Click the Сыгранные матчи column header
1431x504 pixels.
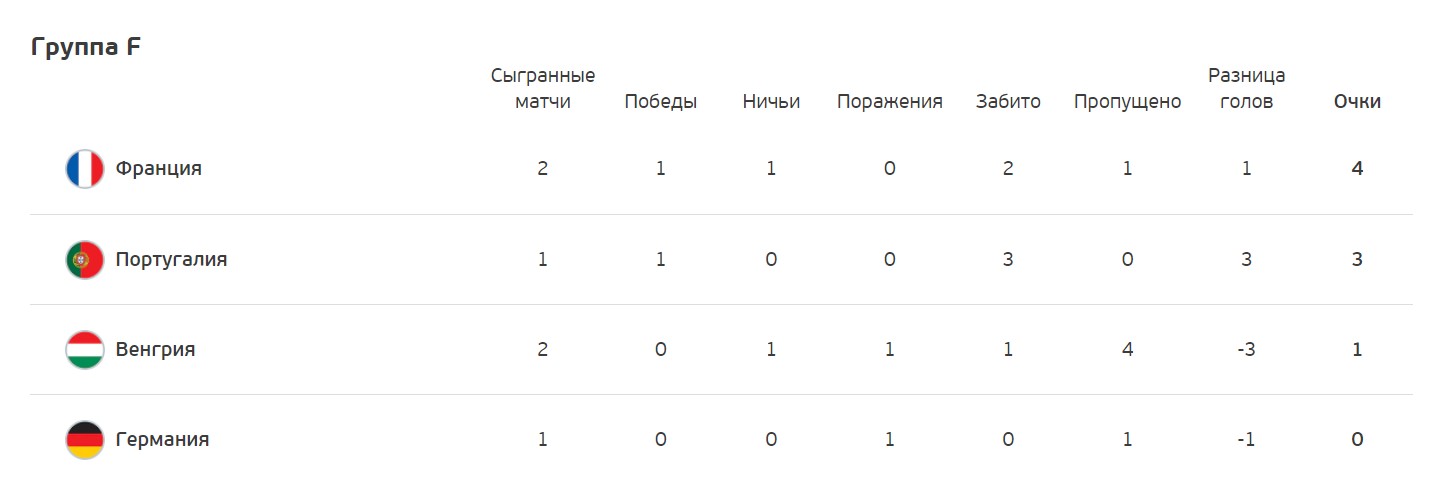pyautogui.click(x=543, y=89)
